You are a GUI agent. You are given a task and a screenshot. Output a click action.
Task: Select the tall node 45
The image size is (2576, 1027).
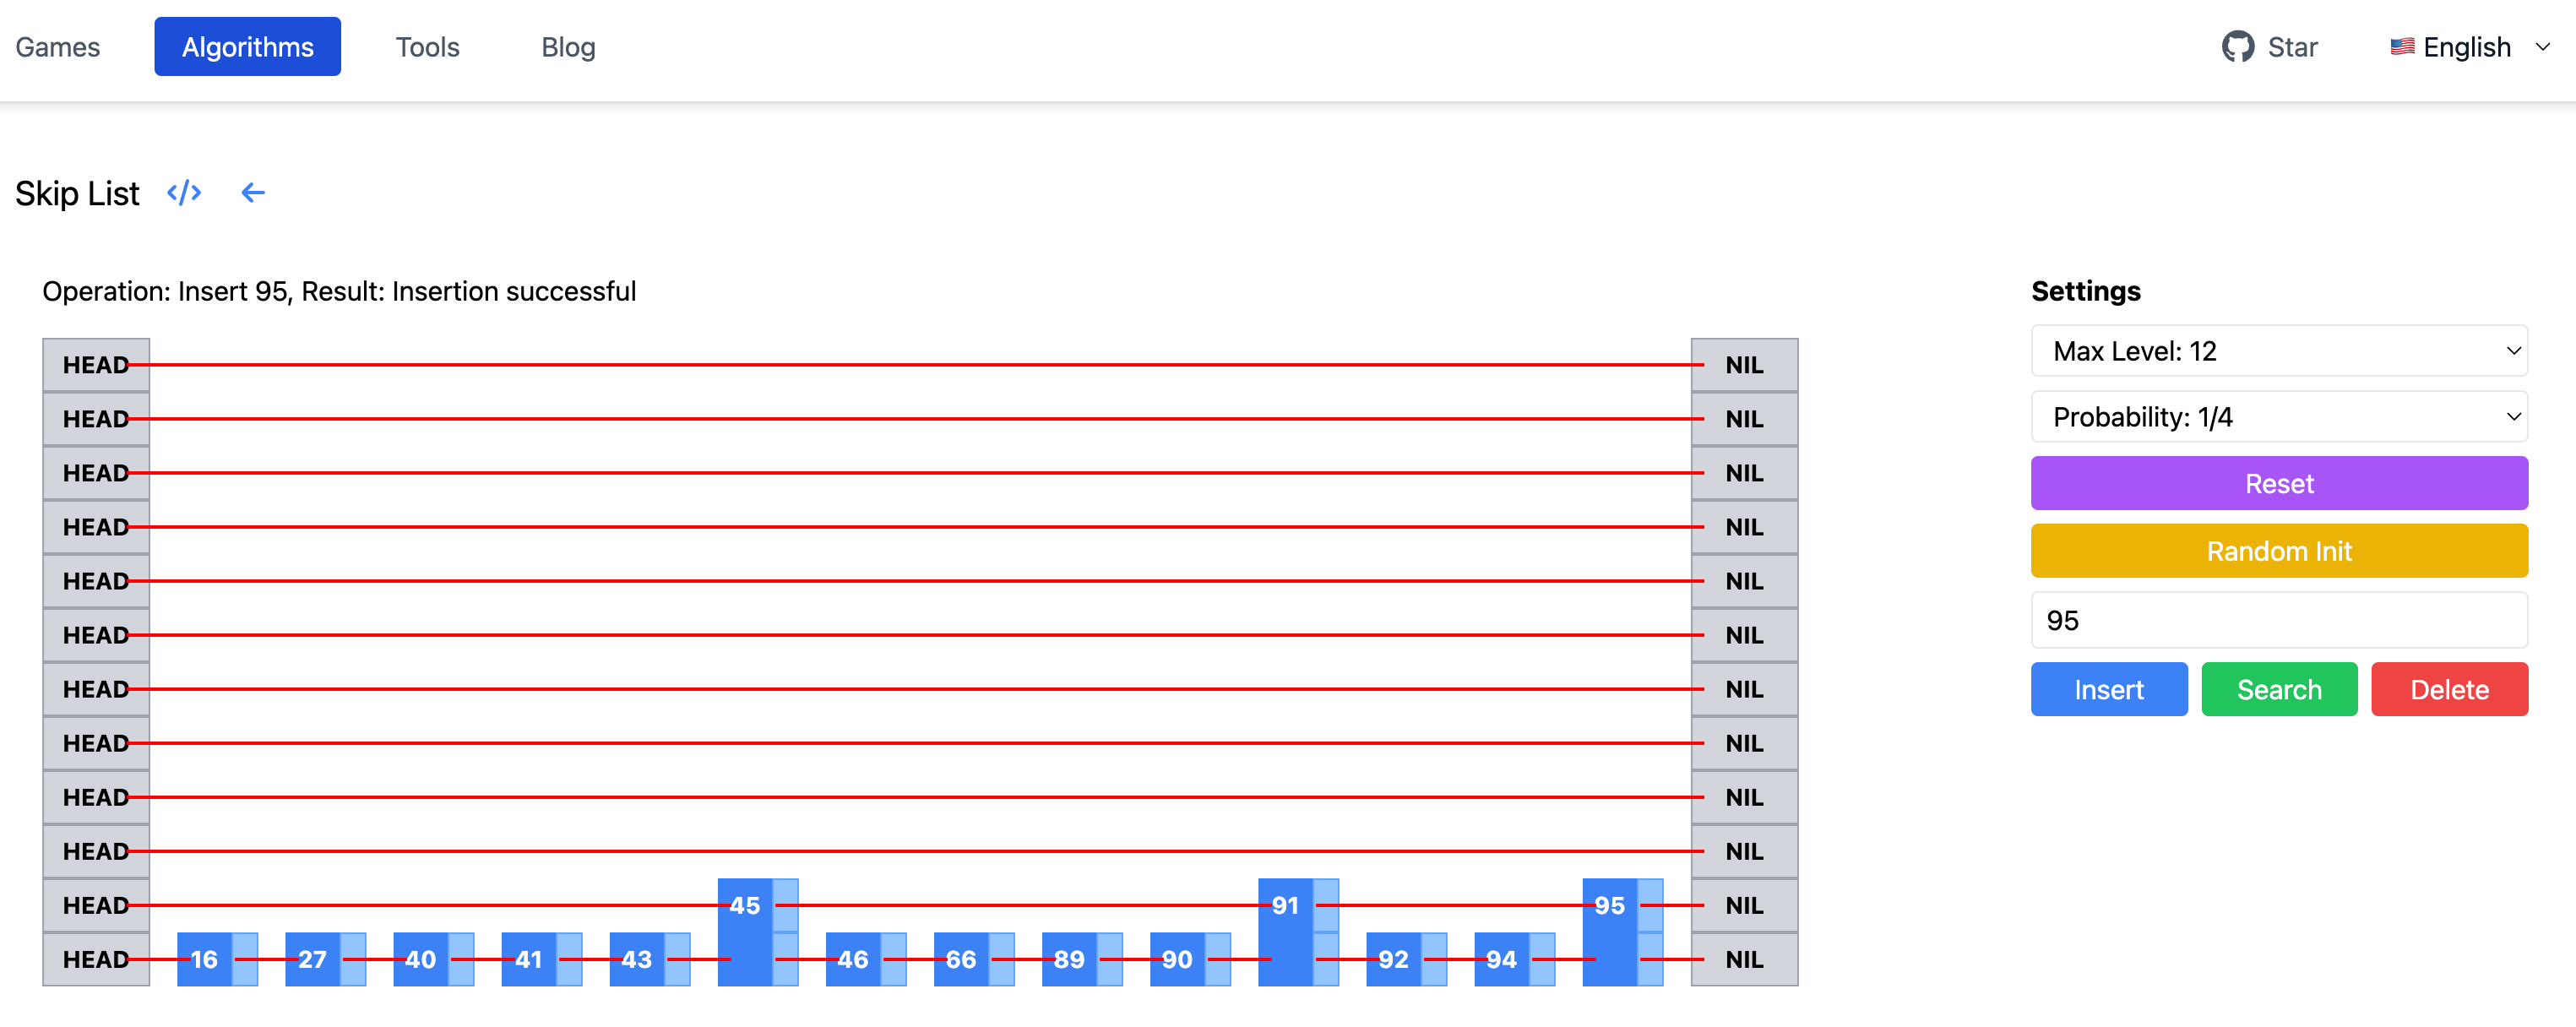tap(757, 932)
